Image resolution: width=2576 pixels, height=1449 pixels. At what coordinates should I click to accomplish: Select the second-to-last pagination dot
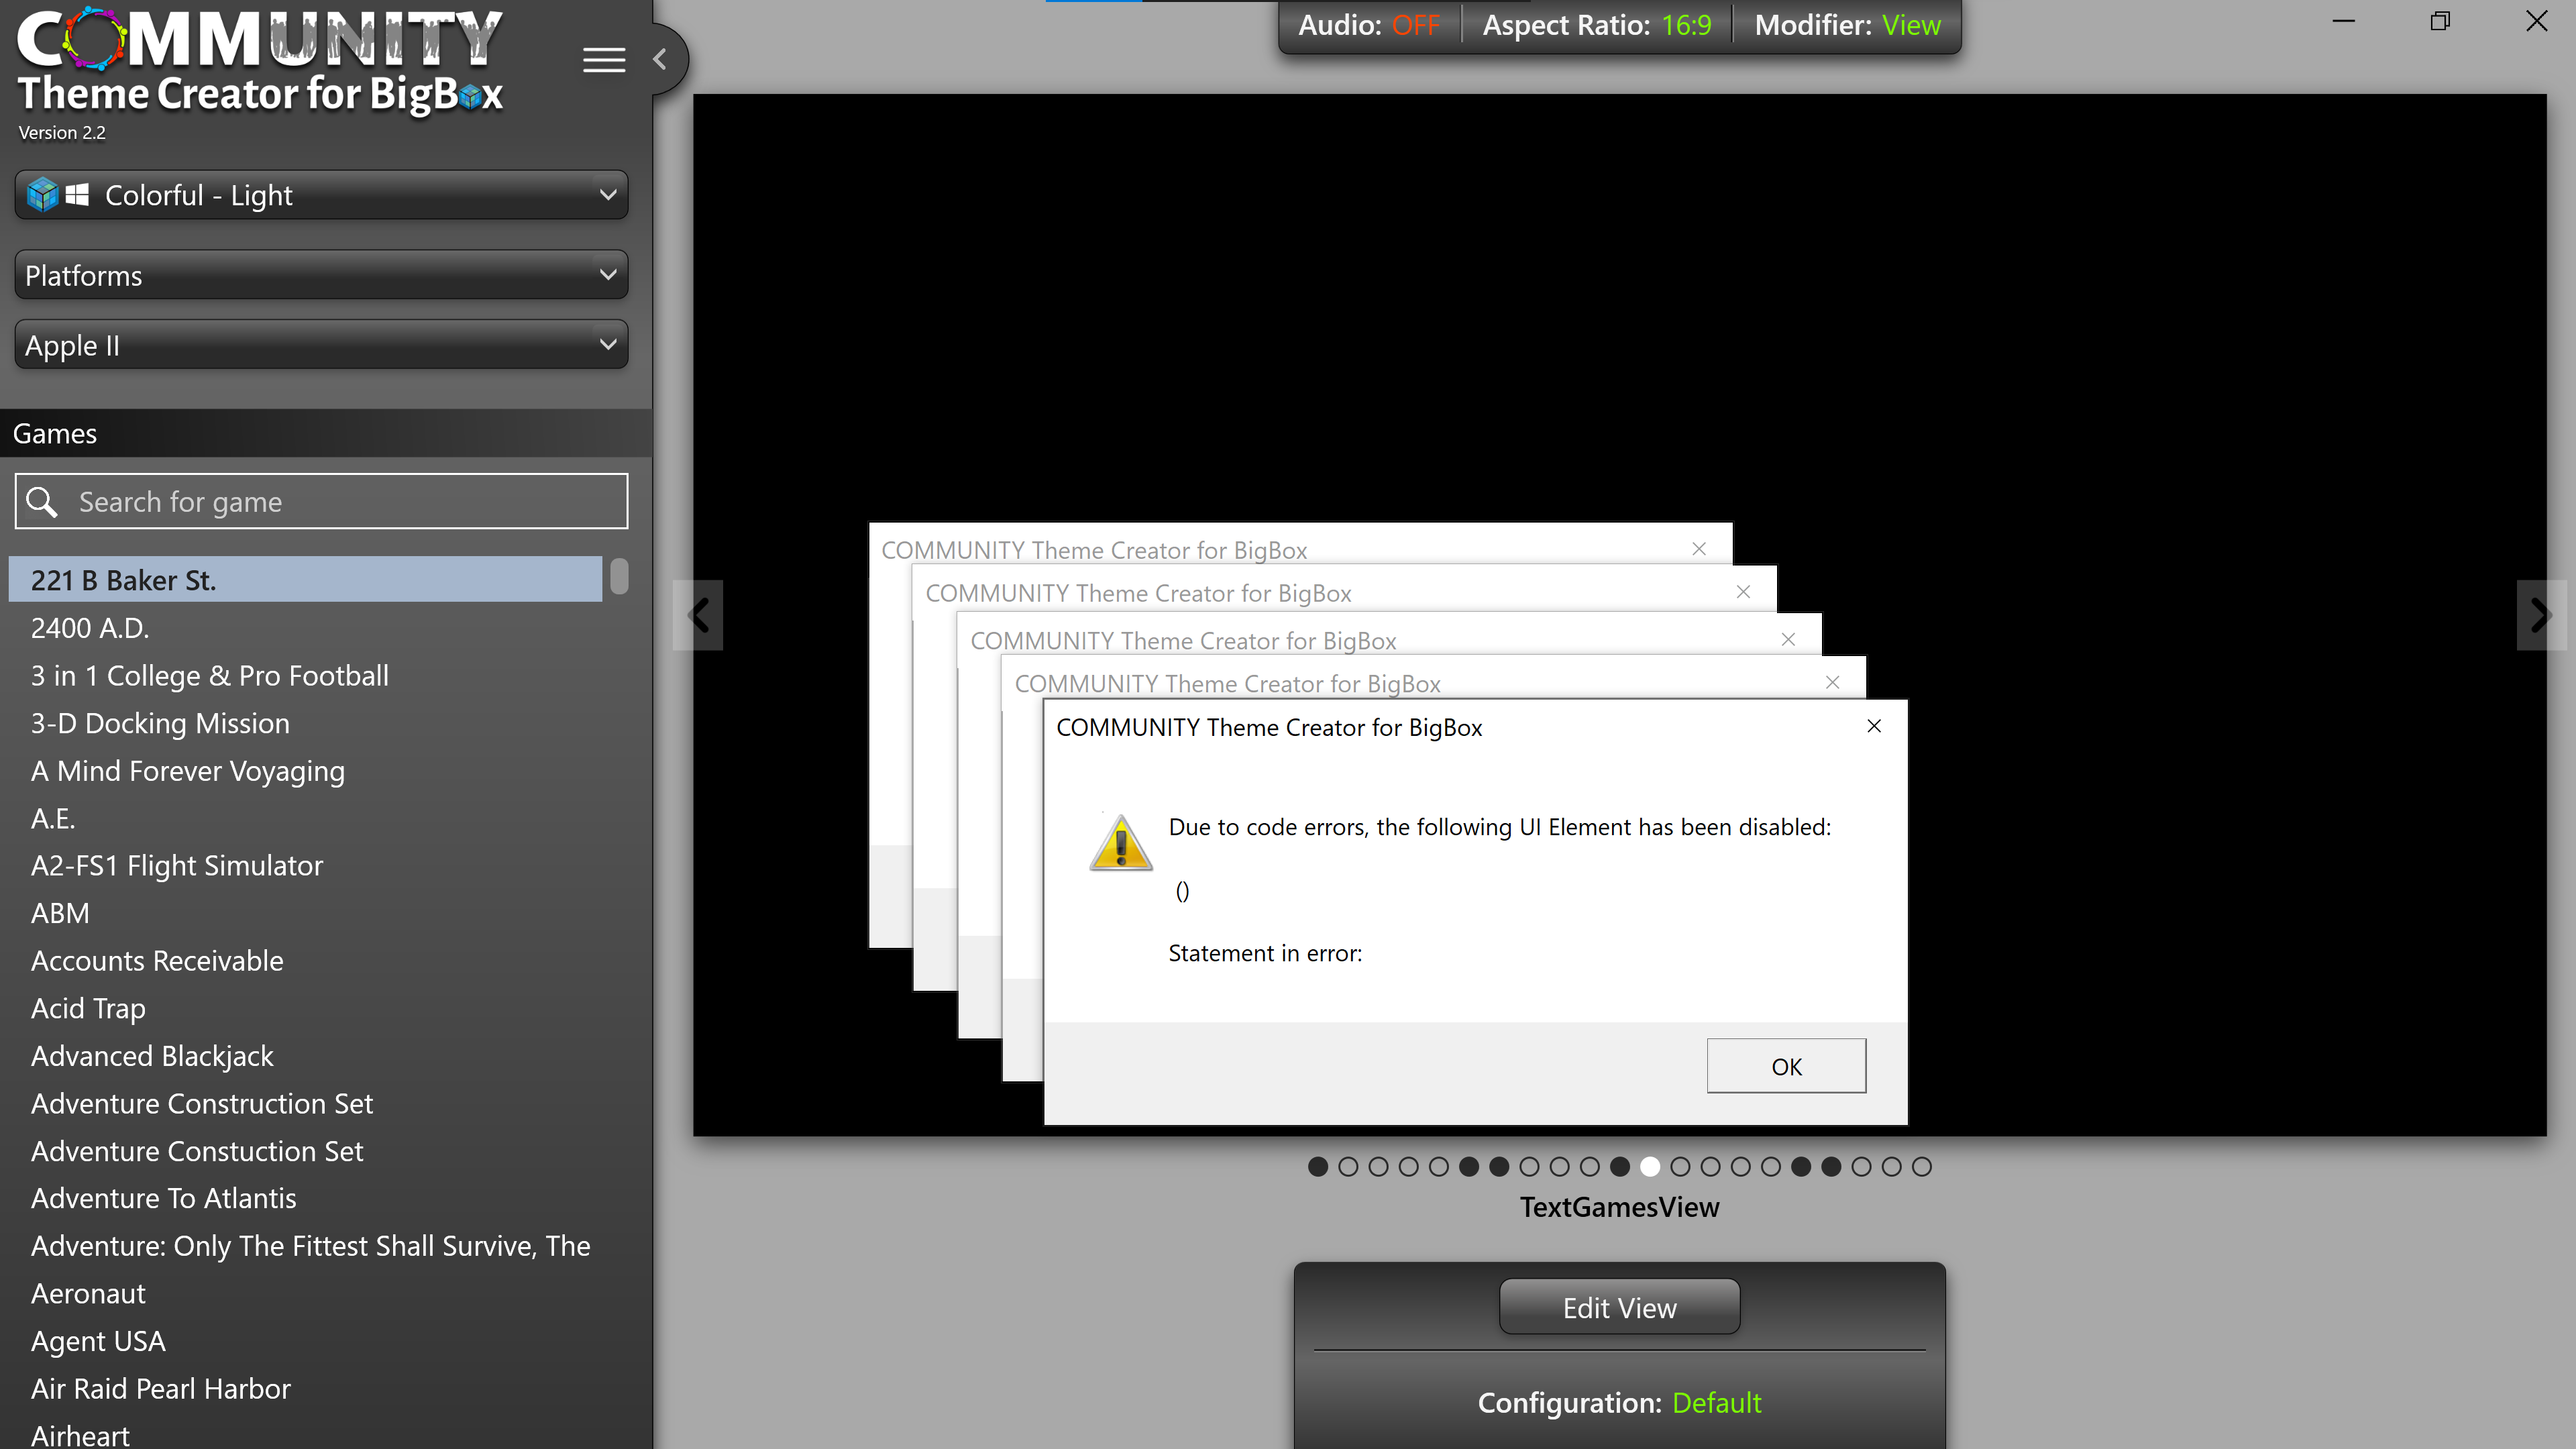1891,1167
